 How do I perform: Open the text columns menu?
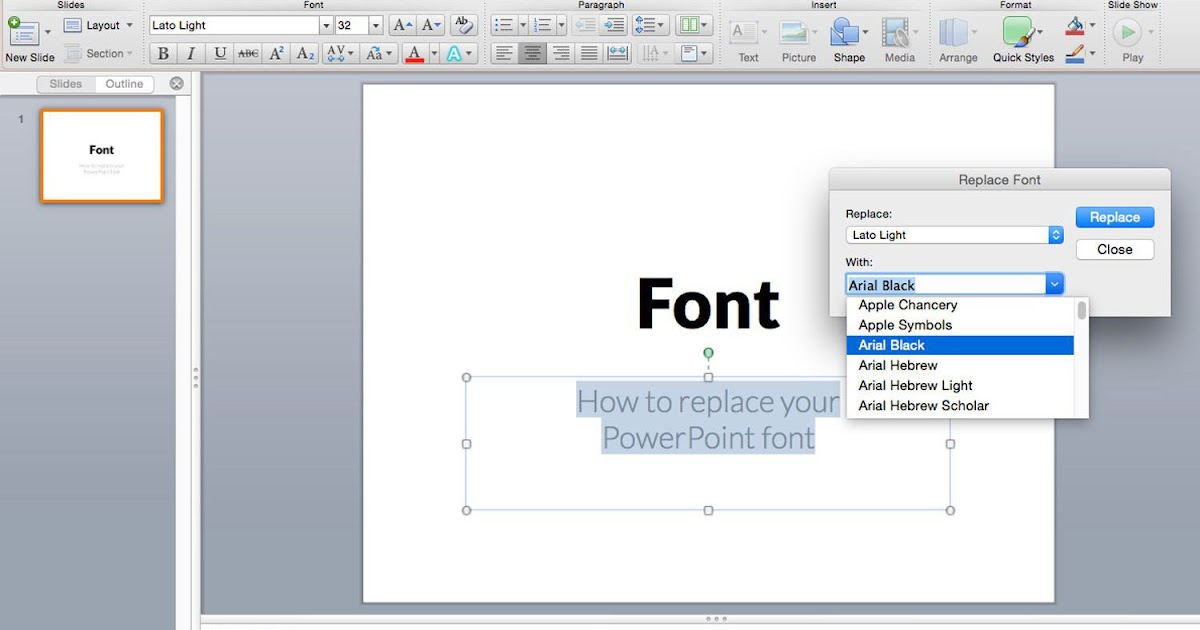694,25
